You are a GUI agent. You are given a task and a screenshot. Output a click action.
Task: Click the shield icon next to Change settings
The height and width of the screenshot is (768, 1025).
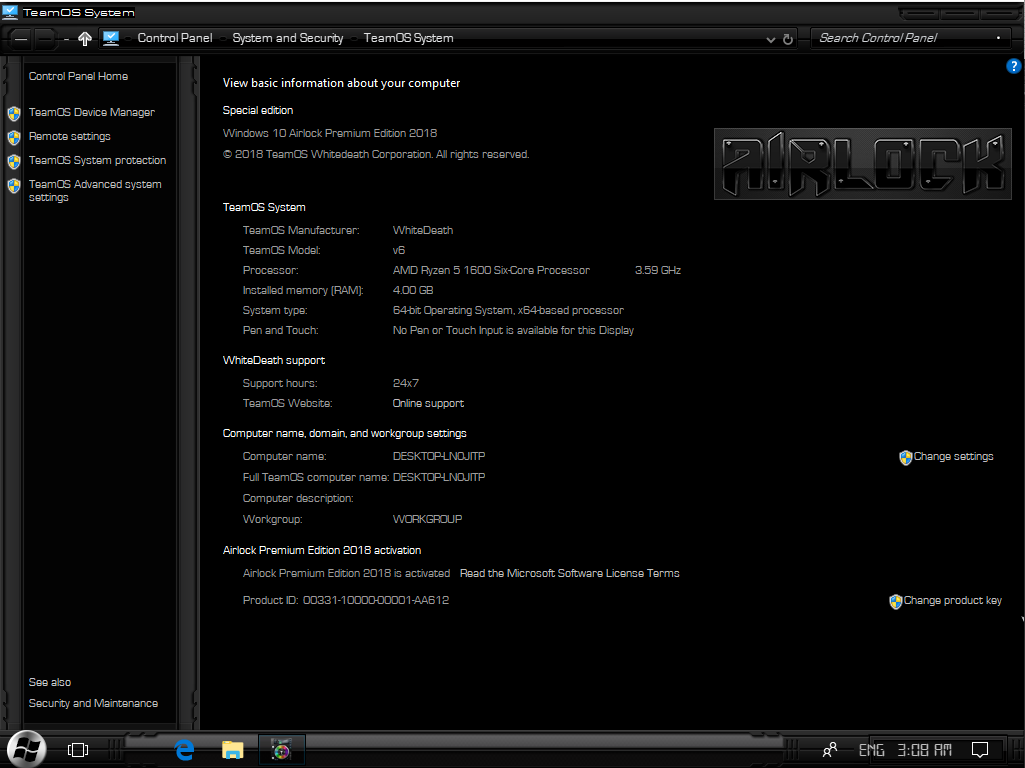click(x=905, y=458)
